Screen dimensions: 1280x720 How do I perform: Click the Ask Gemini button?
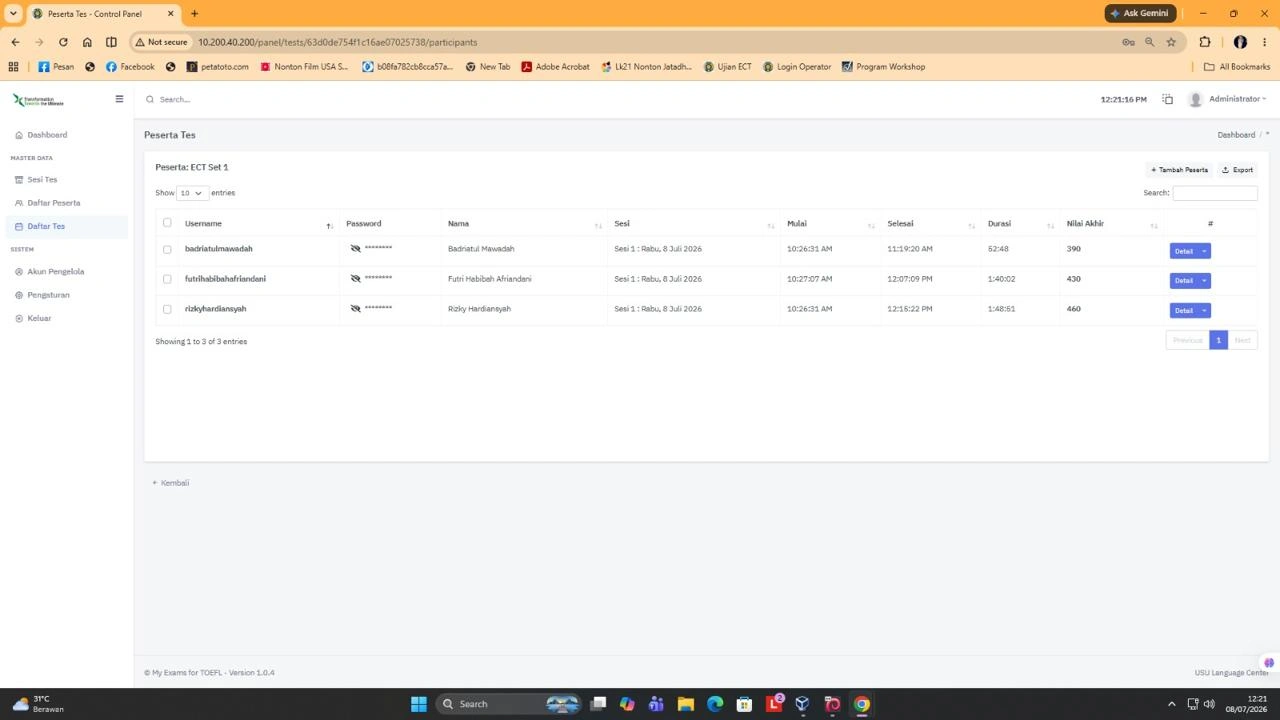point(1139,13)
